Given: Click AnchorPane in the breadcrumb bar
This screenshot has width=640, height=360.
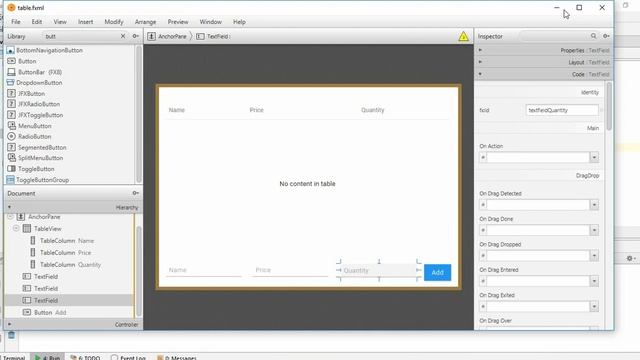Looking at the screenshot, I should click(x=172, y=36).
